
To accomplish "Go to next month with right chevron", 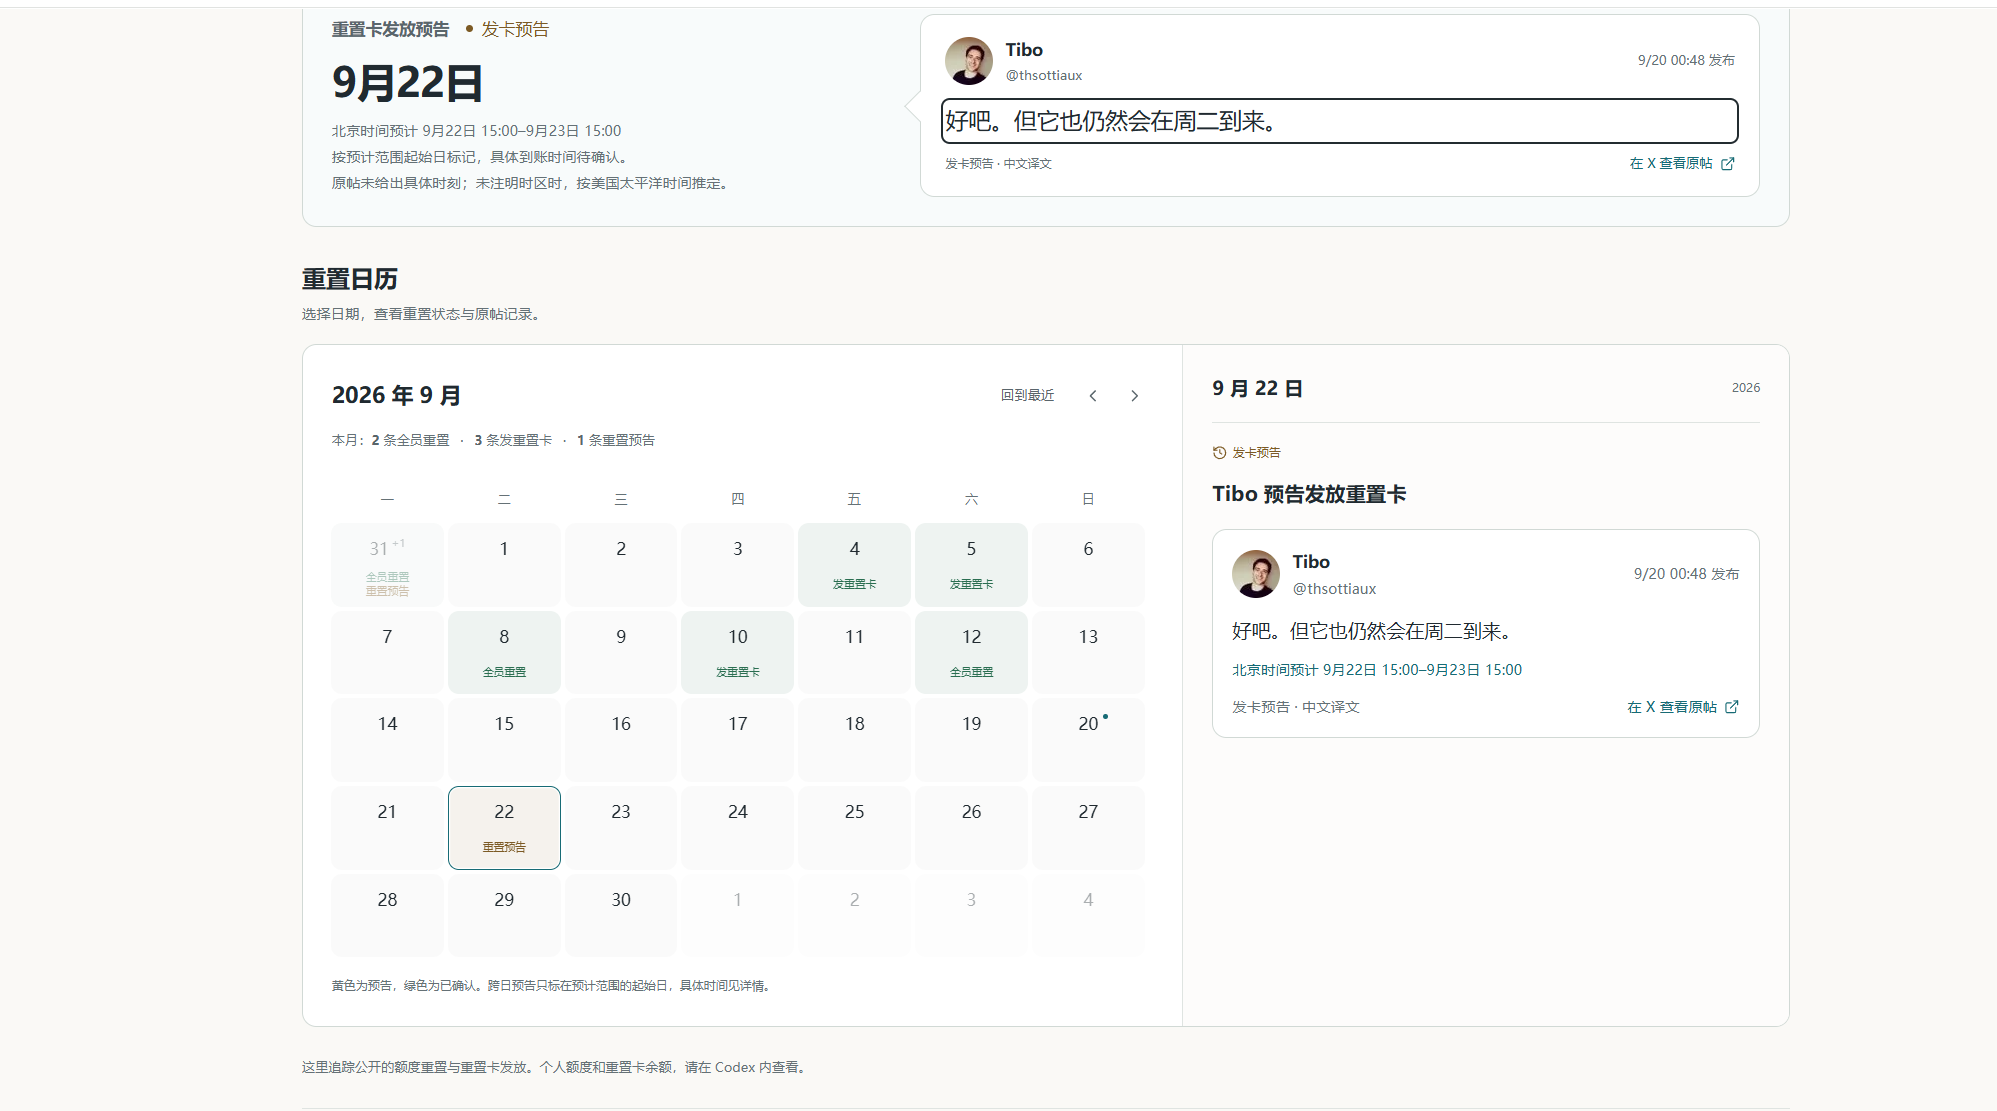I will coord(1134,396).
